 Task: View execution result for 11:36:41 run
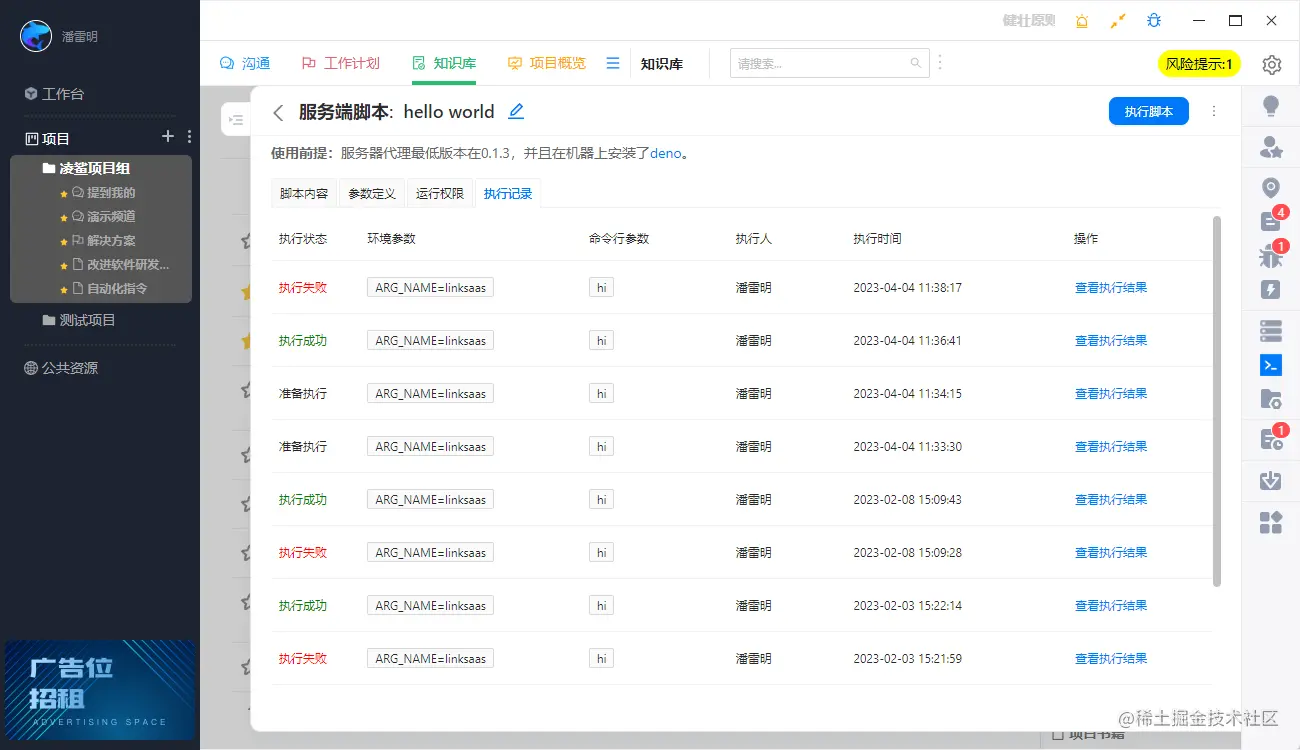click(1111, 340)
